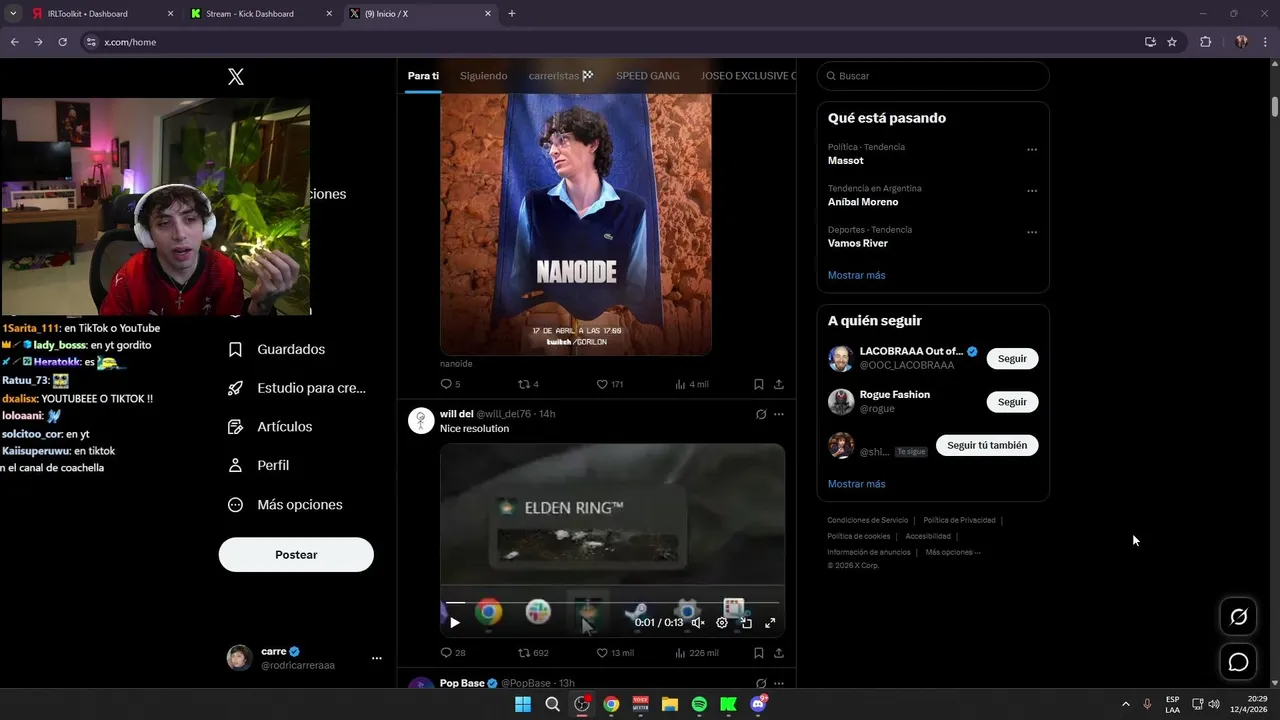1280x720 pixels.
Task: Like the nanoide post with 171 likes
Action: coord(609,384)
